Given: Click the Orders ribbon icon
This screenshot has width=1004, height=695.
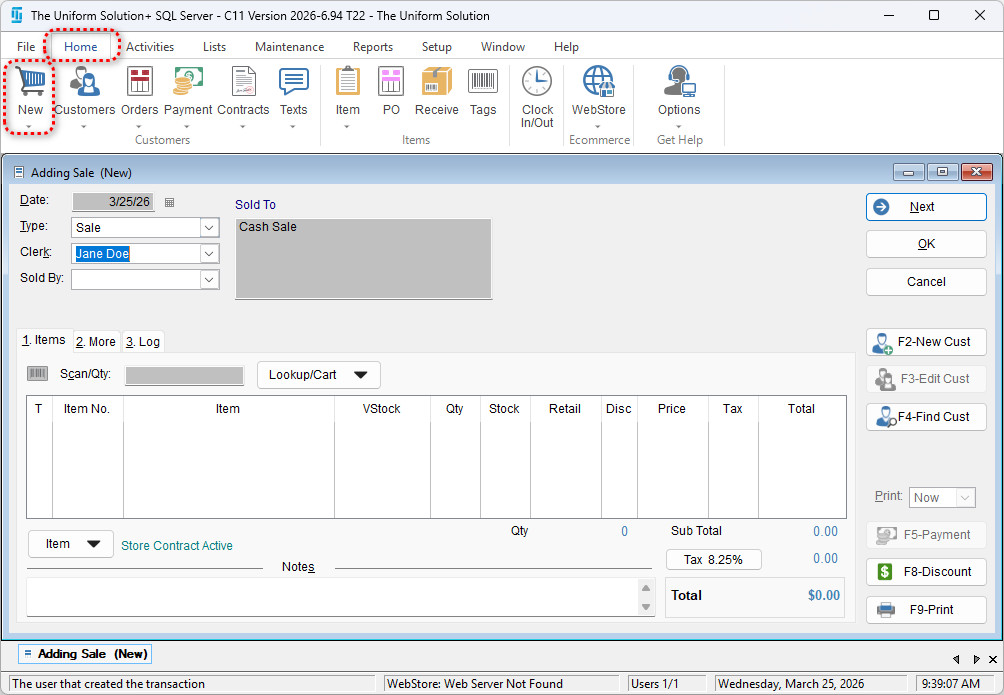Looking at the screenshot, I should (x=140, y=83).
